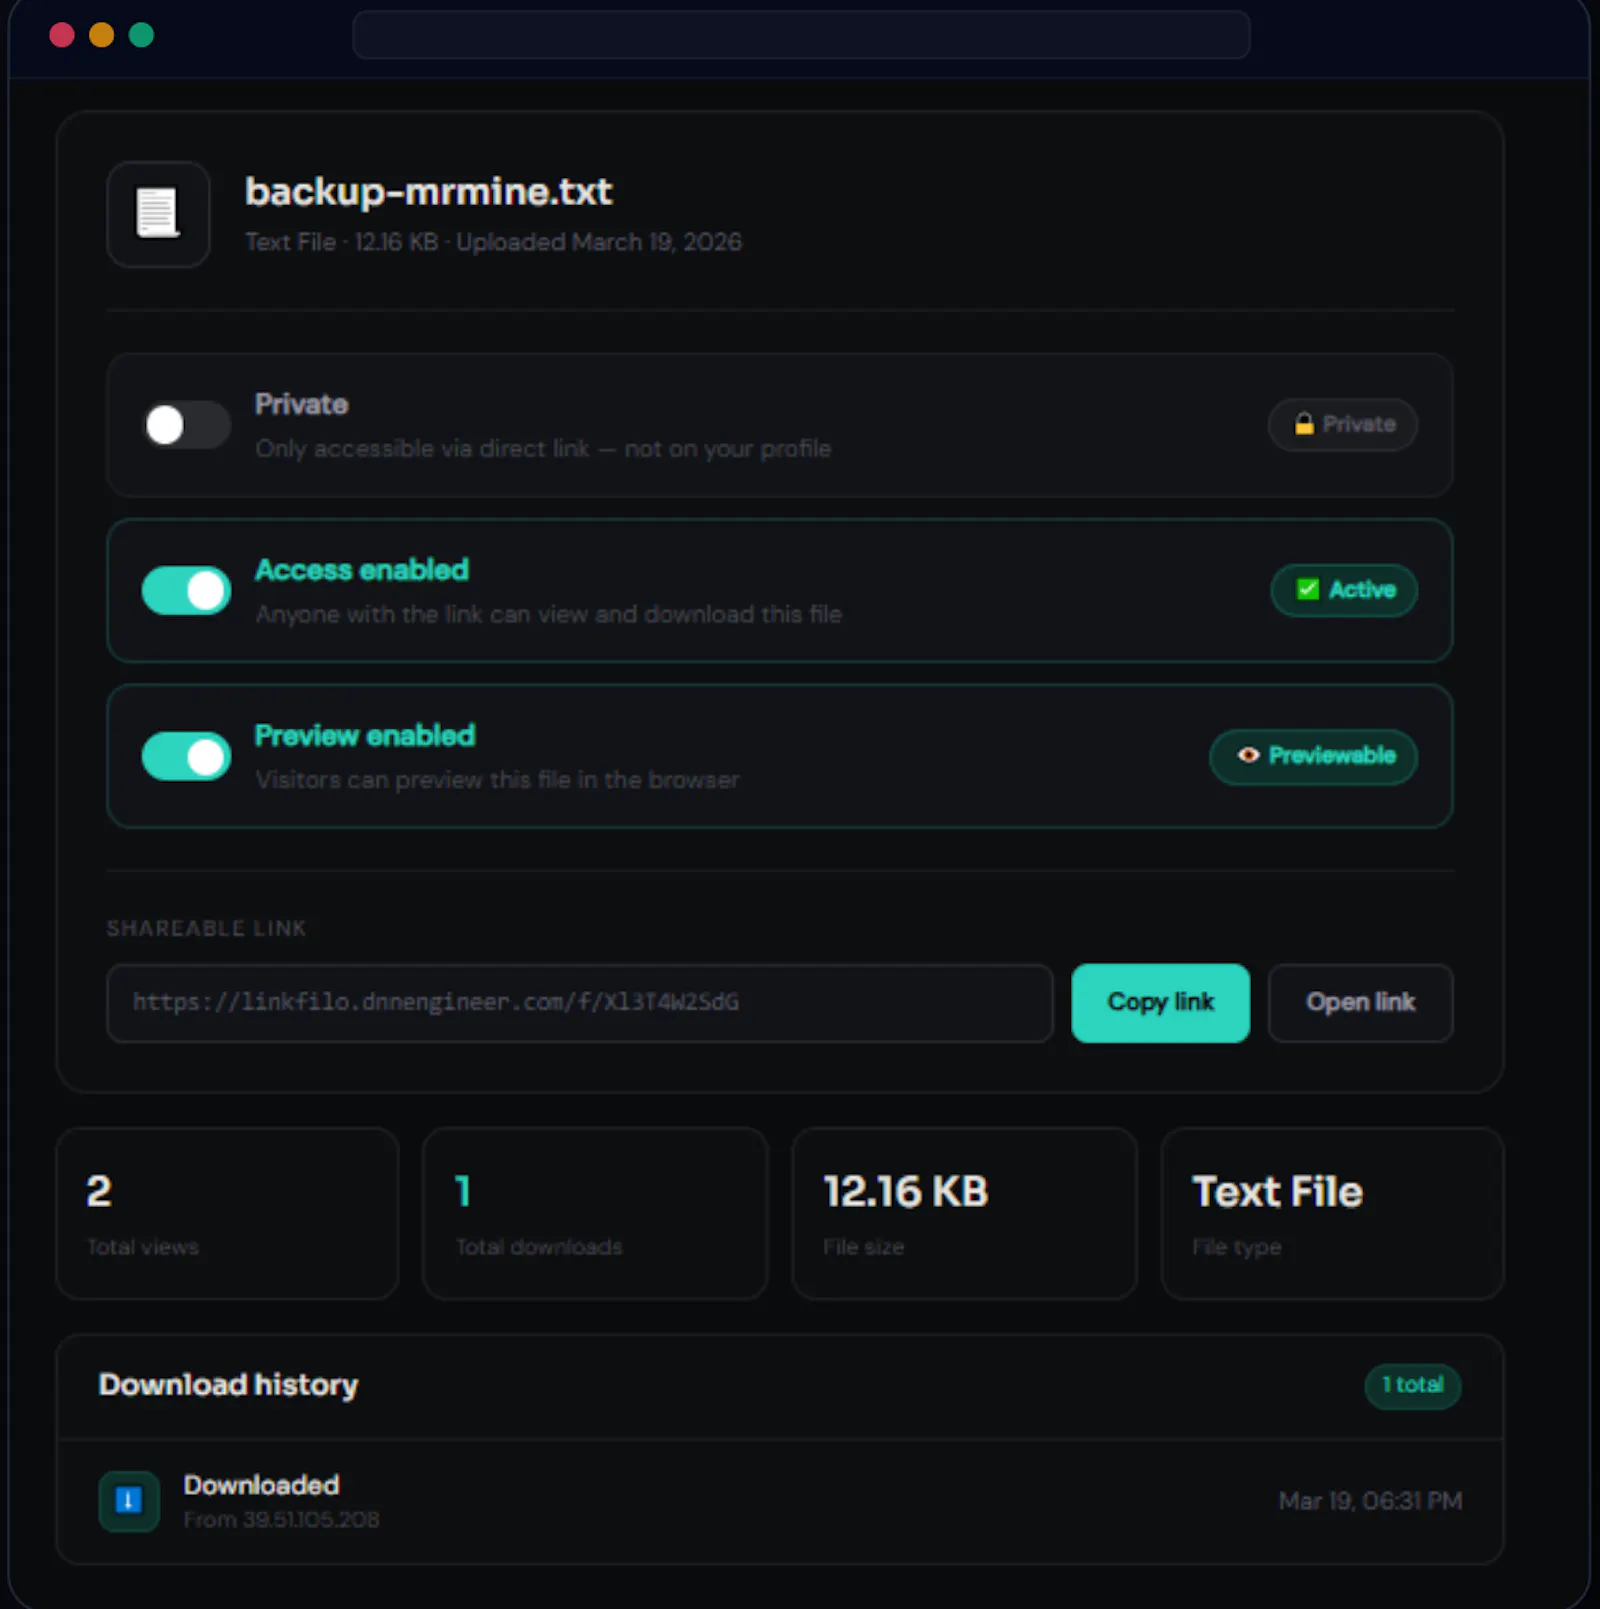Click the green window maximize dot
1600x1609 pixels.
pyautogui.click(x=141, y=35)
